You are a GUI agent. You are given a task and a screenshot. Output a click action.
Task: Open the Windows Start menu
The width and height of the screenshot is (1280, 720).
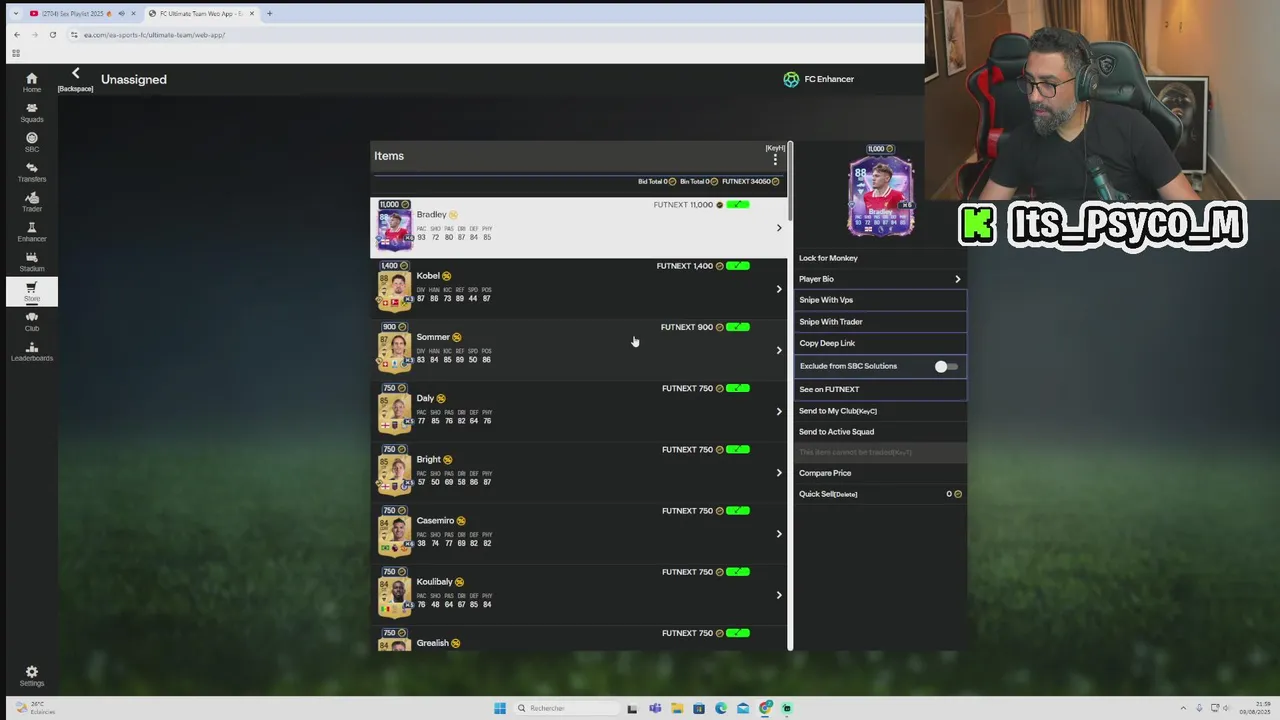[x=500, y=708]
